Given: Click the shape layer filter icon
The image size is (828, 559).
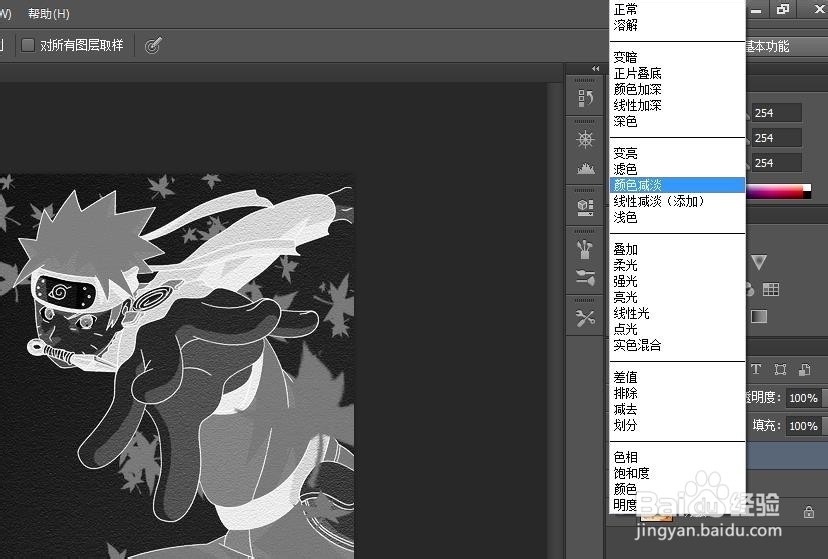Looking at the screenshot, I should (x=780, y=369).
